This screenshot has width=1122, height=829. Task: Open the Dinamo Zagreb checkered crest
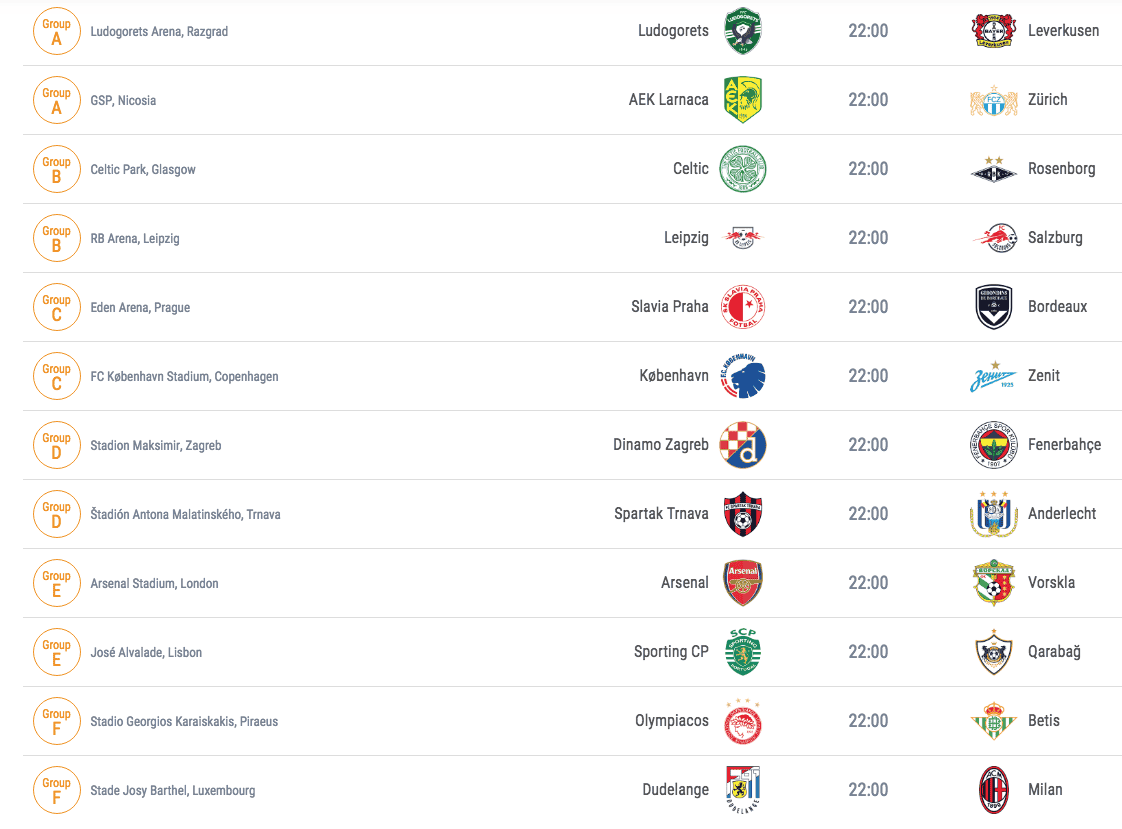pyautogui.click(x=743, y=445)
